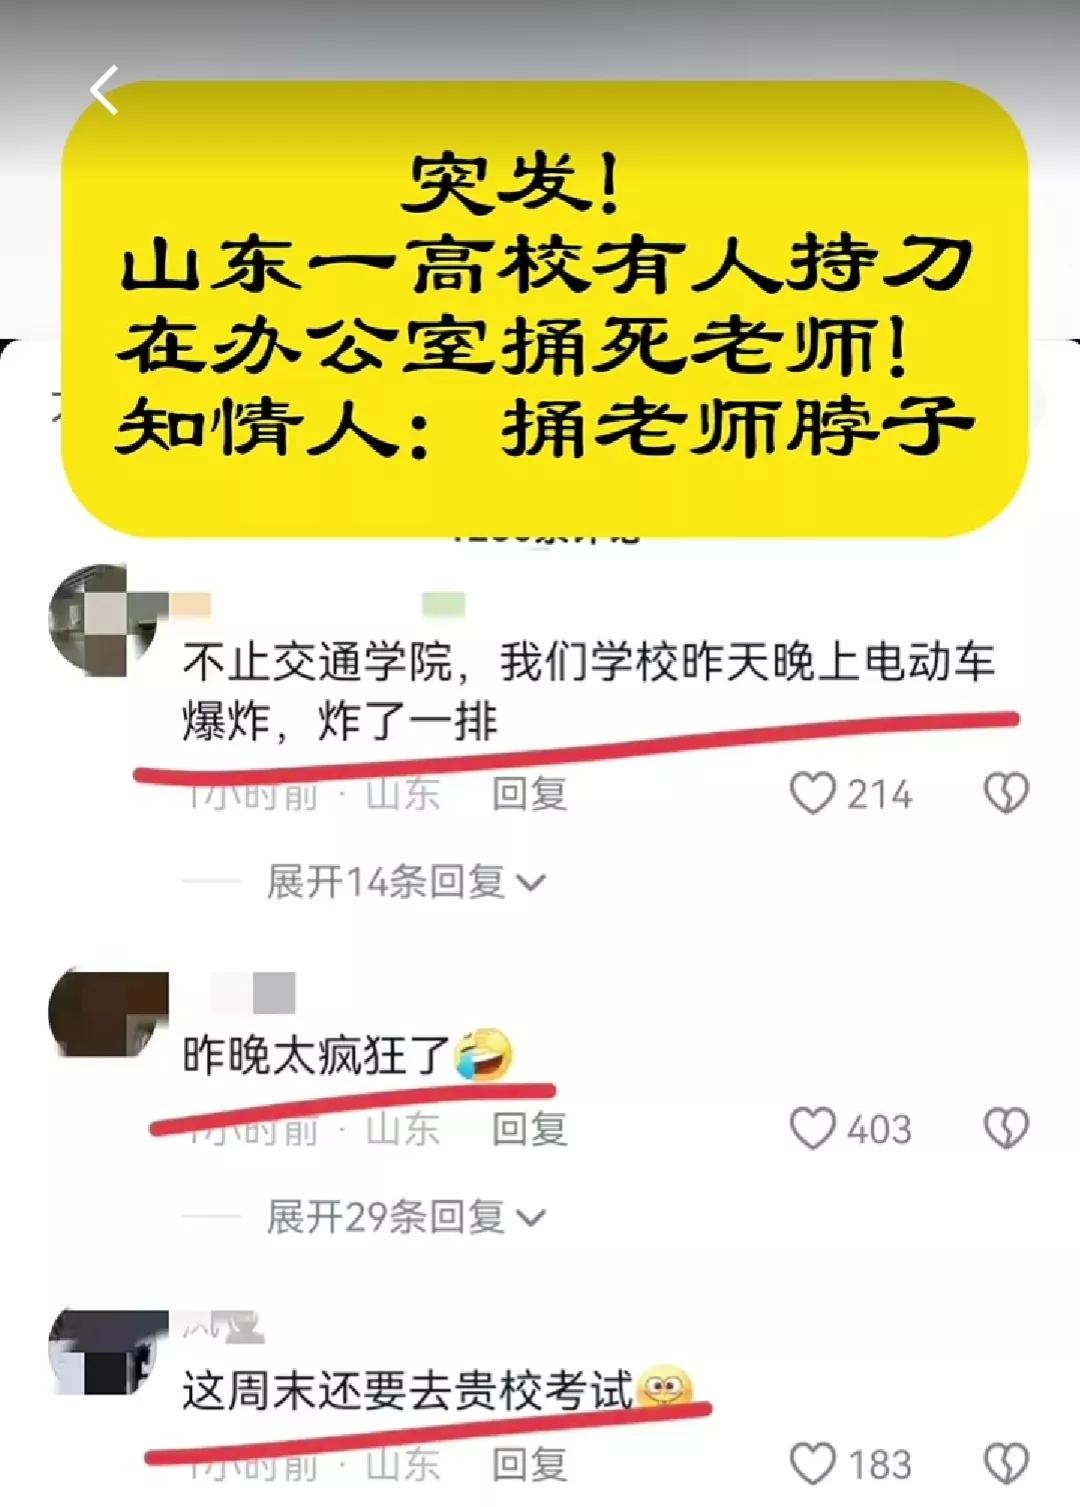Open first commenter's profile avatar
Viewport: 1080px width, 1507px height.
coord(108,622)
